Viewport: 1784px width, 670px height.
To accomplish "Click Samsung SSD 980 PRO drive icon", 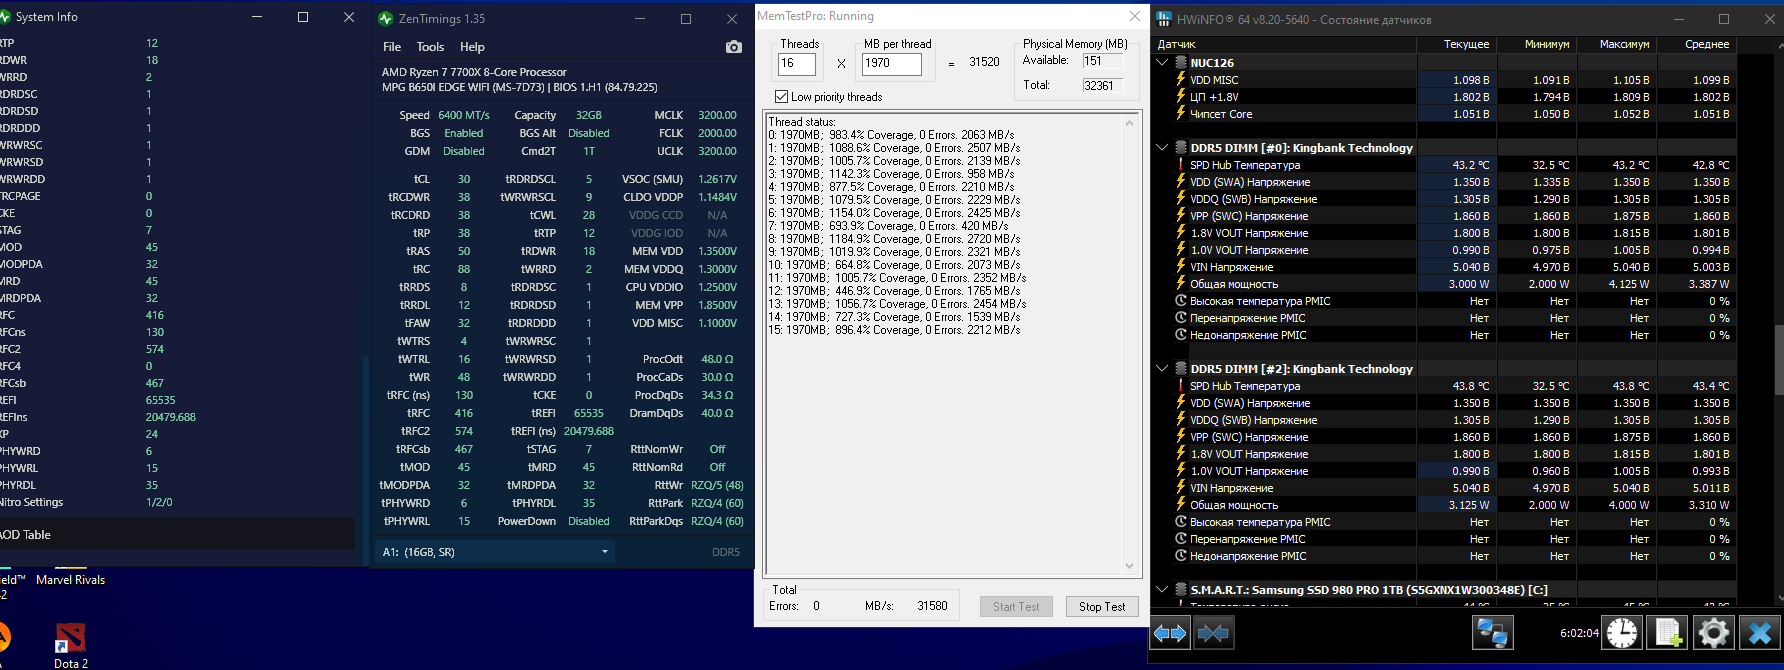I will [1181, 589].
